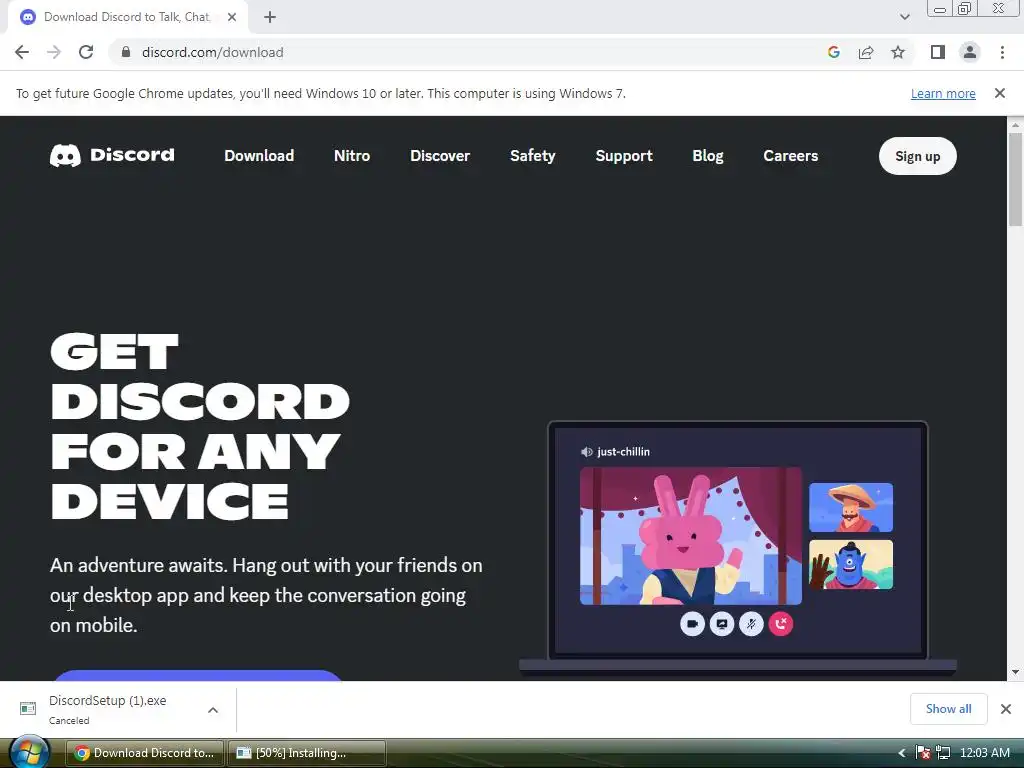Viewport: 1024px width, 768px height.
Task: Expand DiscordSetup (1).exe download options
Action: 213,710
